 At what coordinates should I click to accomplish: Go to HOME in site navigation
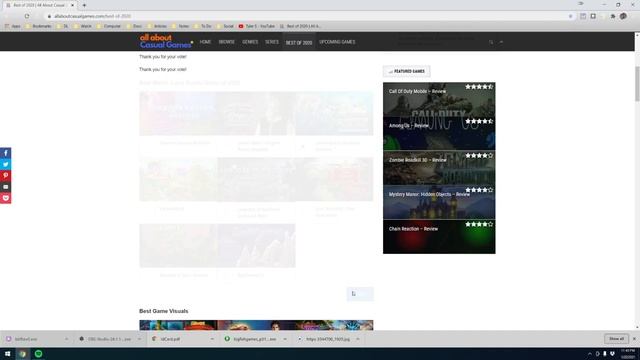(x=205, y=42)
